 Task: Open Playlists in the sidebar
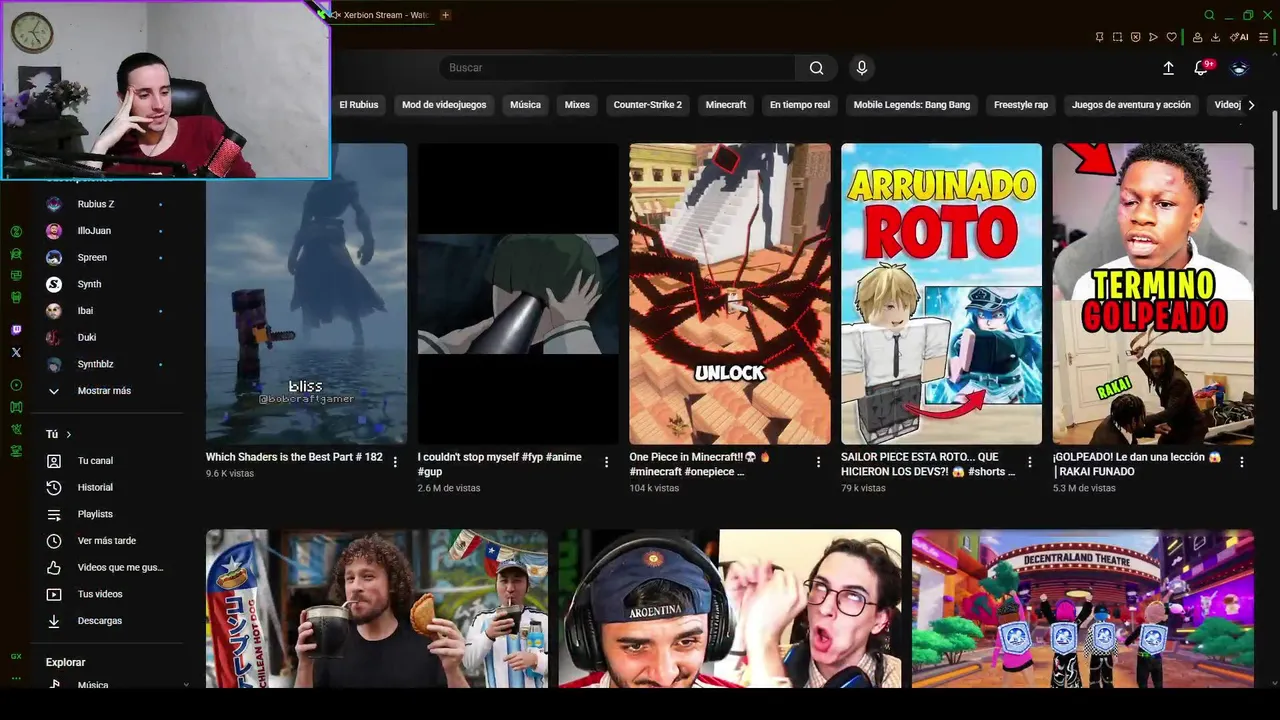click(x=108, y=514)
